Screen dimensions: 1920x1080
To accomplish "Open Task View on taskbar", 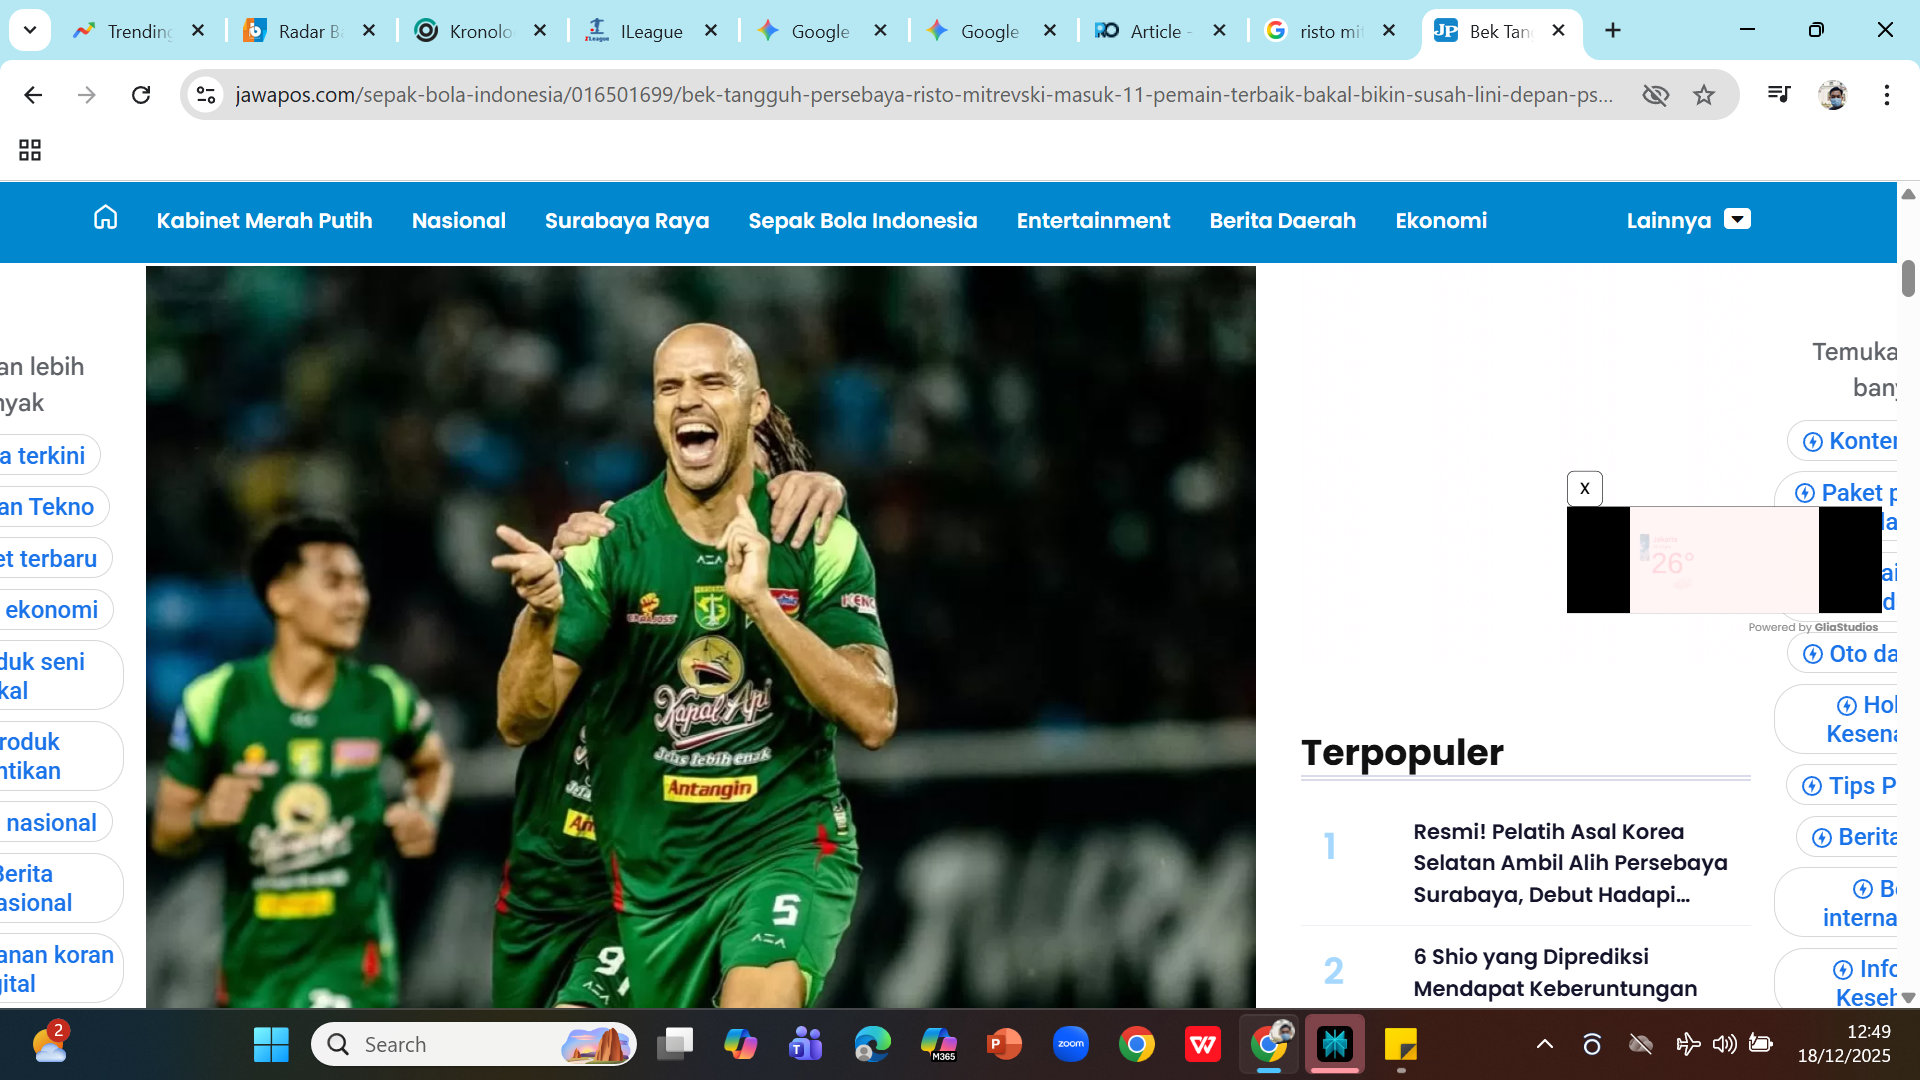I will [675, 1045].
